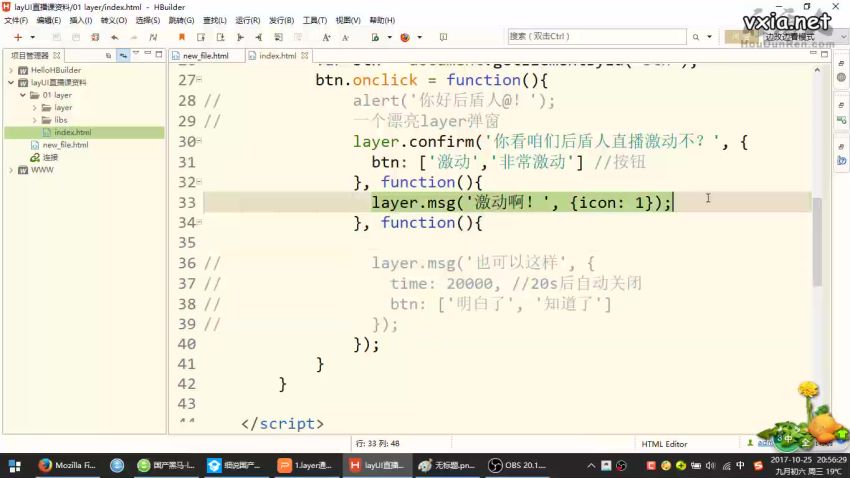Close the 项目管理器 panel tab
Image resolution: width=850 pixels, height=478 pixels.
56,55
